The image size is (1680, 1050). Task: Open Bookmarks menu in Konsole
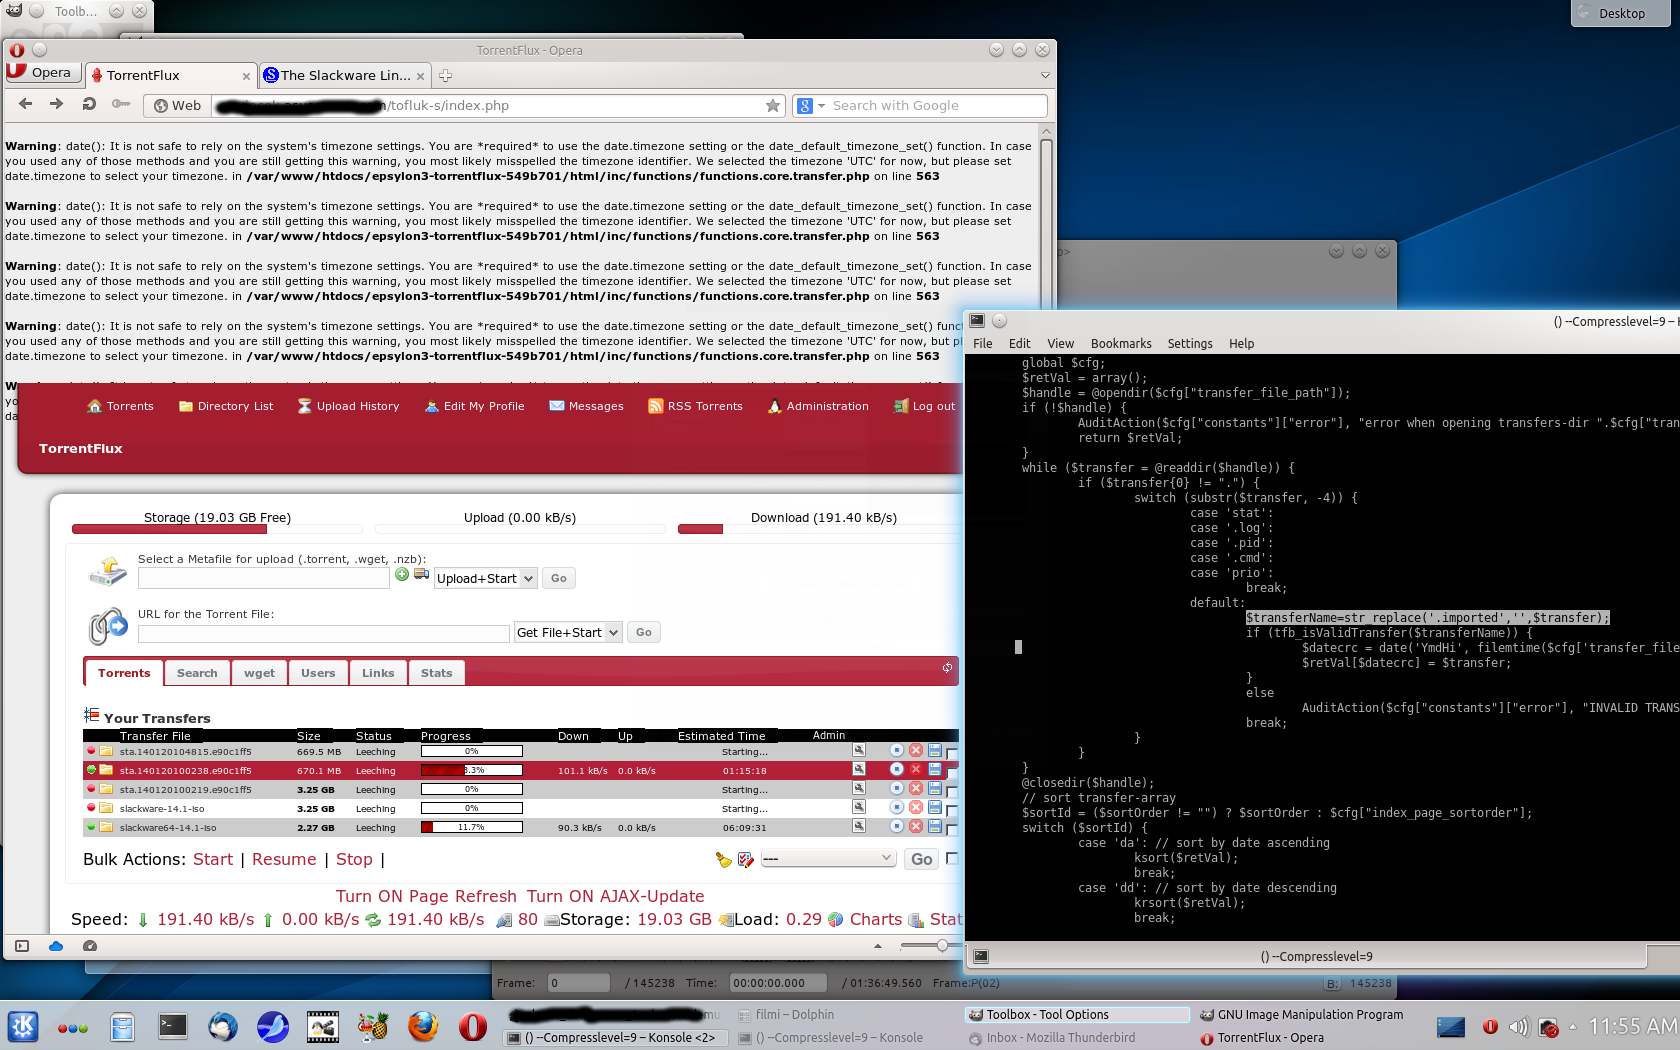tap(1121, 343)
